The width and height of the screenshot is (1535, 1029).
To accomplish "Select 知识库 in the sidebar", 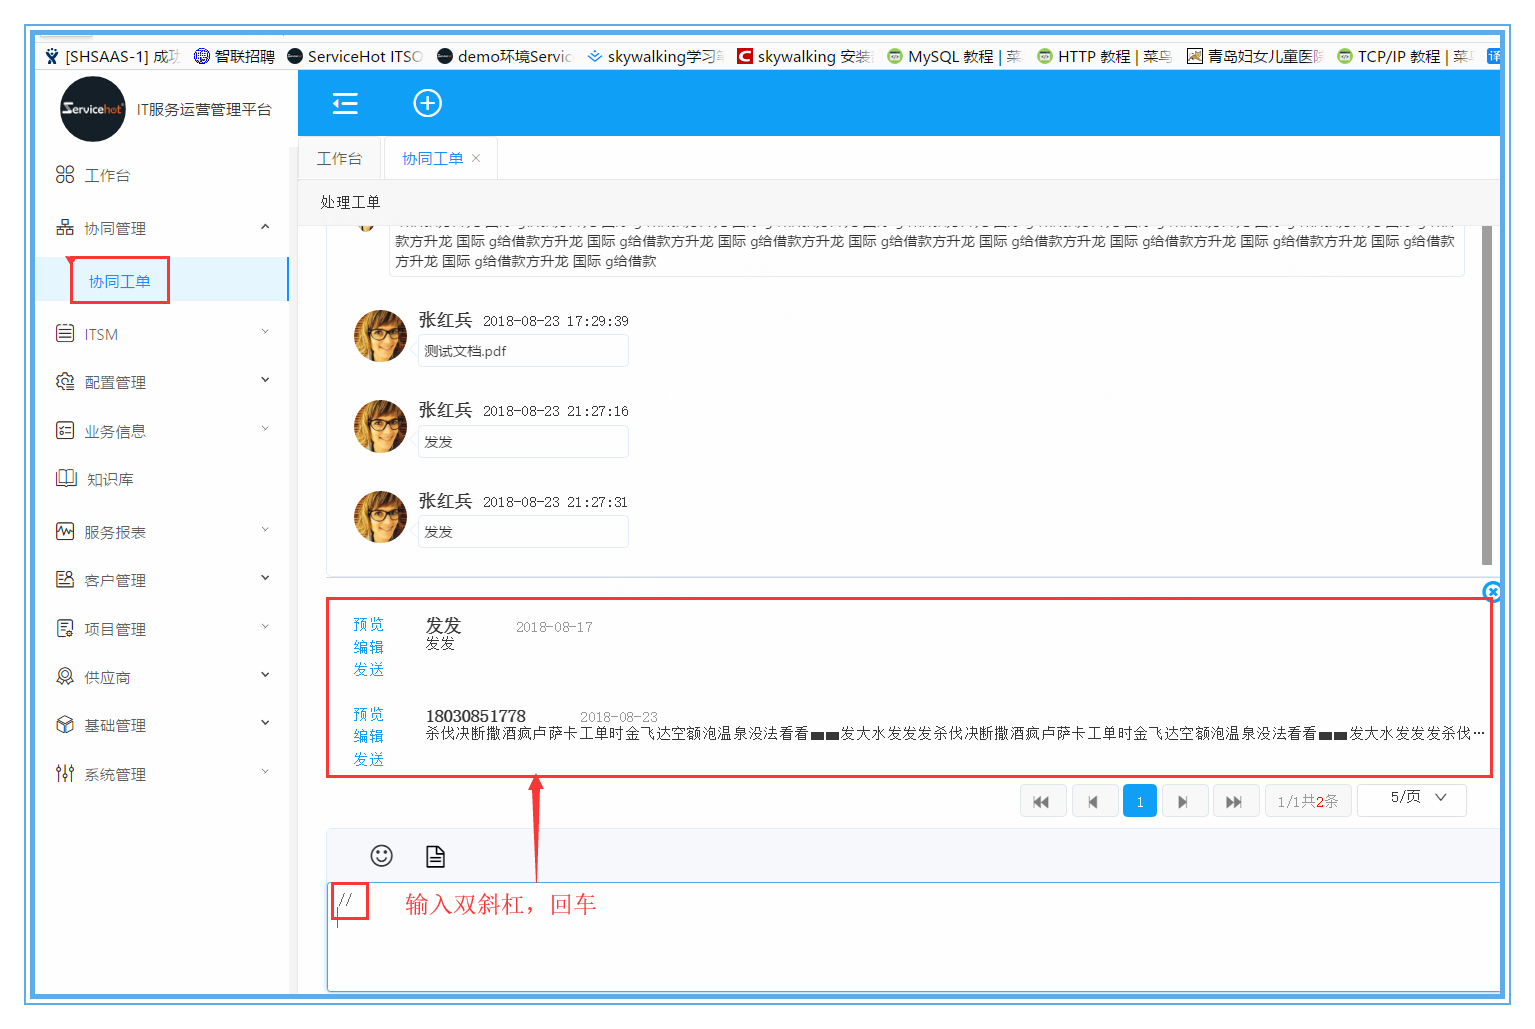I will click(x=110, y=479).
